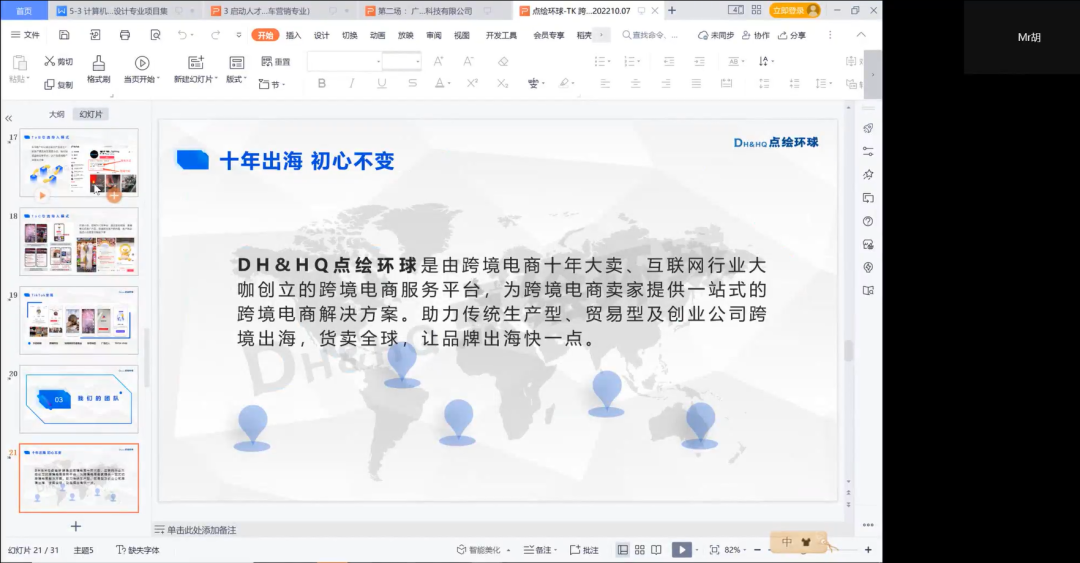
Task: Click the Notes (备注) status bar button
Action: (x=539, y=550)
